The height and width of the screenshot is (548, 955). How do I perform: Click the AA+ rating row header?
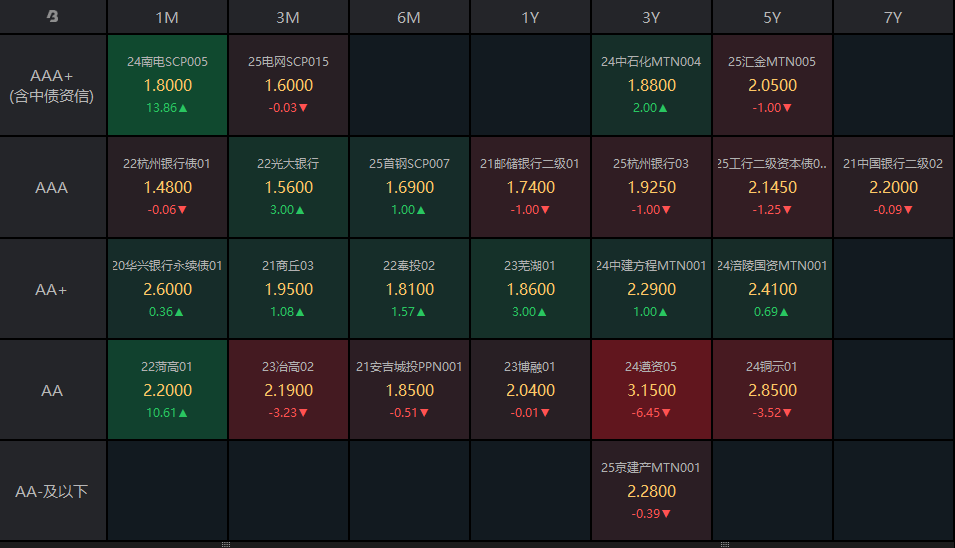(x=52, y=289)
